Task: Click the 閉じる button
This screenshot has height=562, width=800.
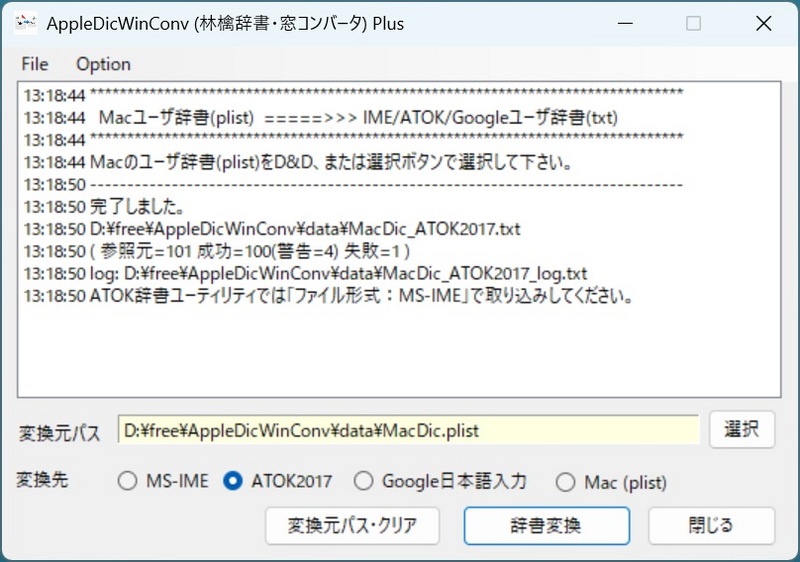Action: [711, 525]
